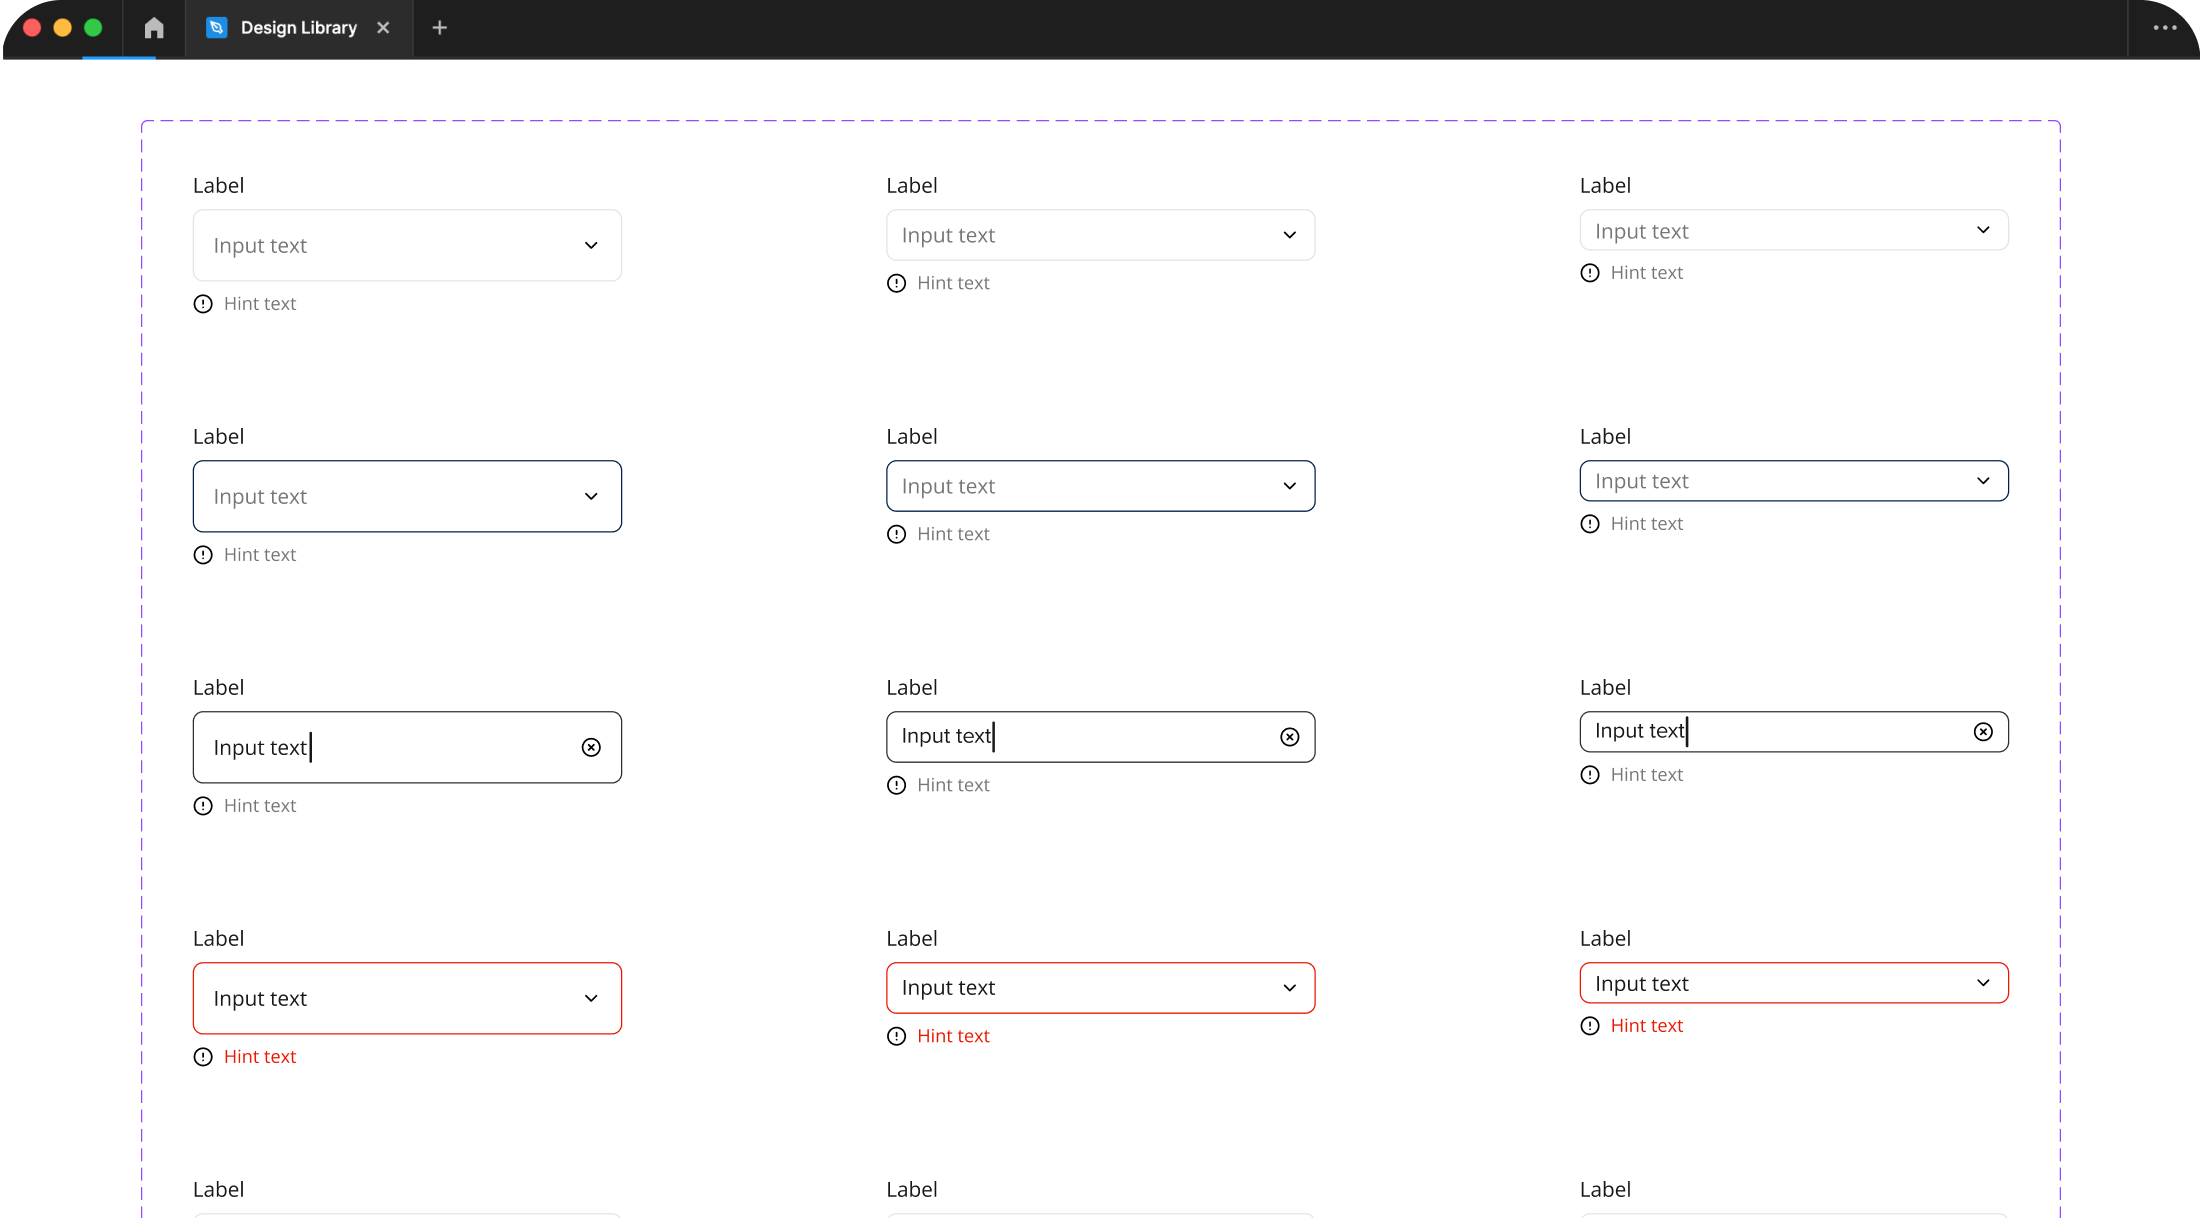Expand the small red error dropdown chevron
The image size is (2200, 1218).
[1983, 983]
